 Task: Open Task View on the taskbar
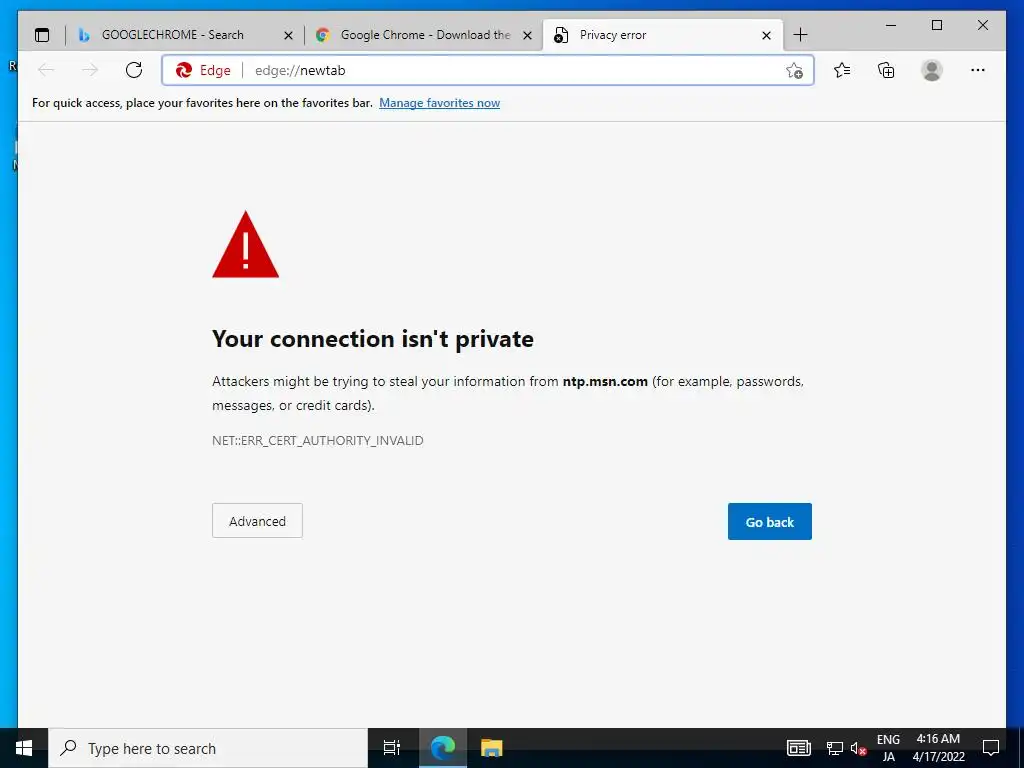tap(392, 748)
